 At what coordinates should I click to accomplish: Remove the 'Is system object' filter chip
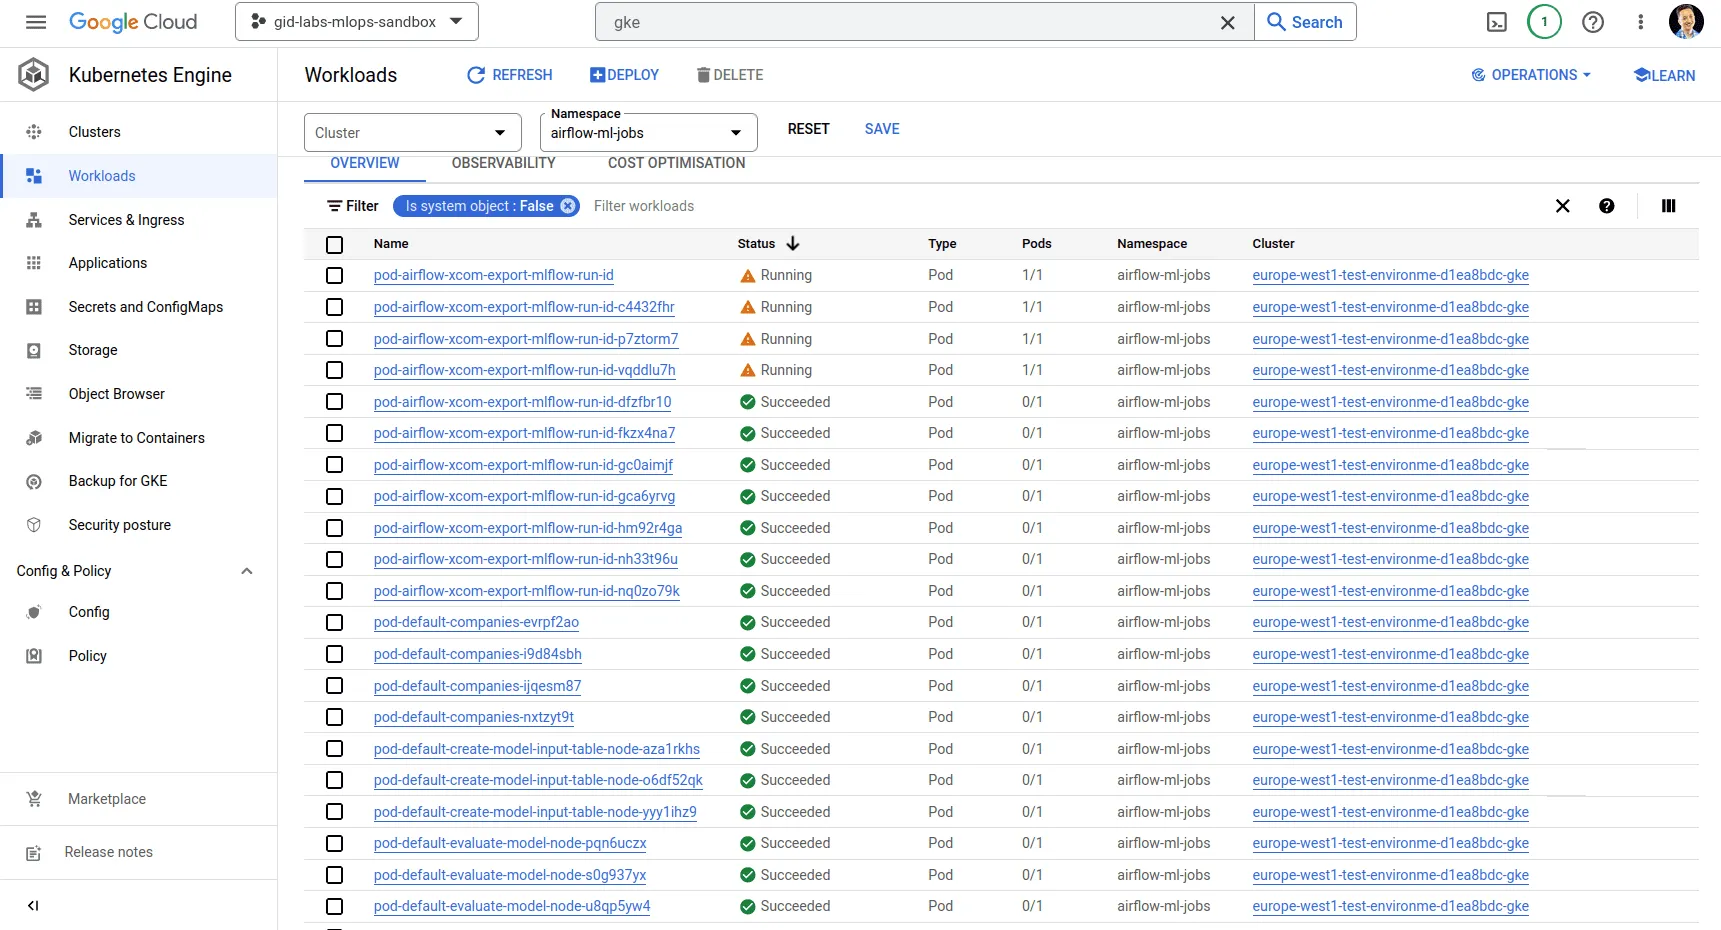[568, 206]
